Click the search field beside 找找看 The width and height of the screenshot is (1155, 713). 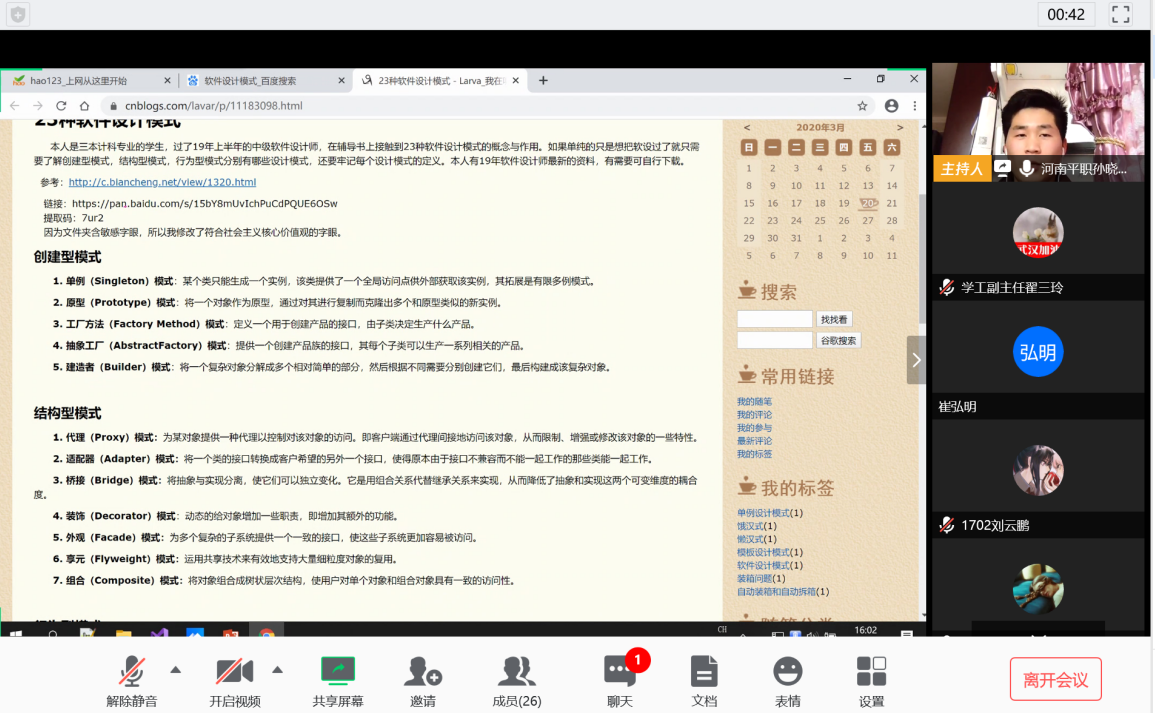click(x=774, y=319)
